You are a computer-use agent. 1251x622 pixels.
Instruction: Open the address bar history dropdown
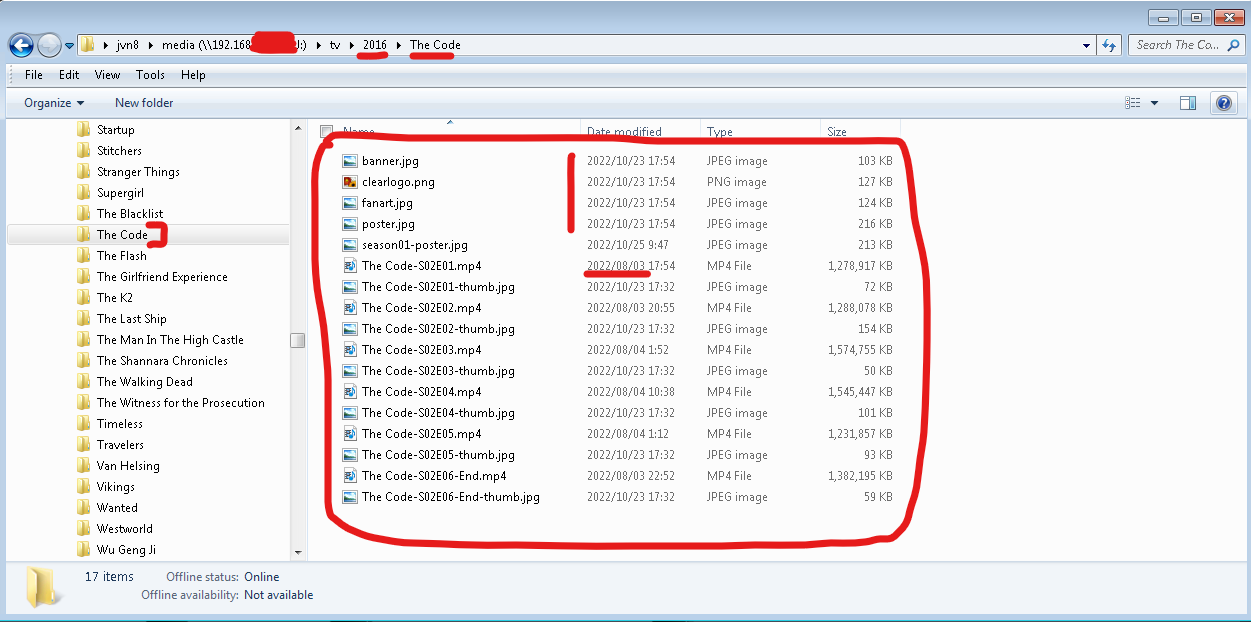(1087, 45)
